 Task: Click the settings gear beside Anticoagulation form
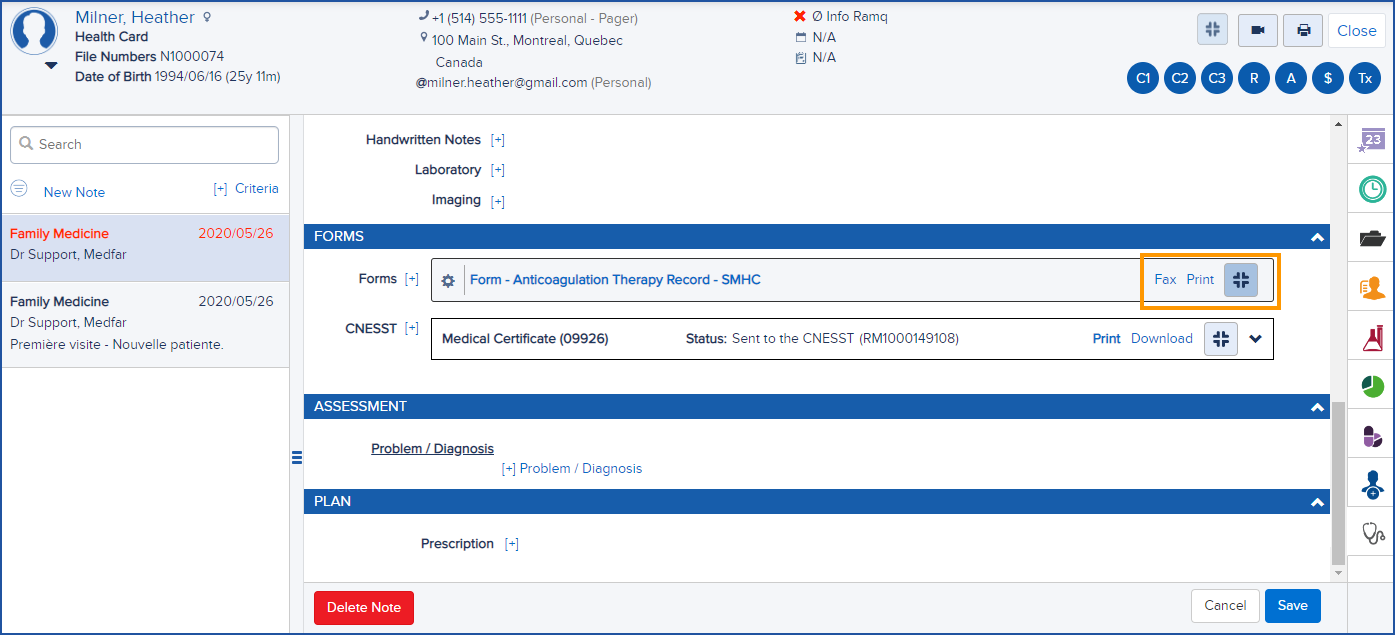click(447, 280)
